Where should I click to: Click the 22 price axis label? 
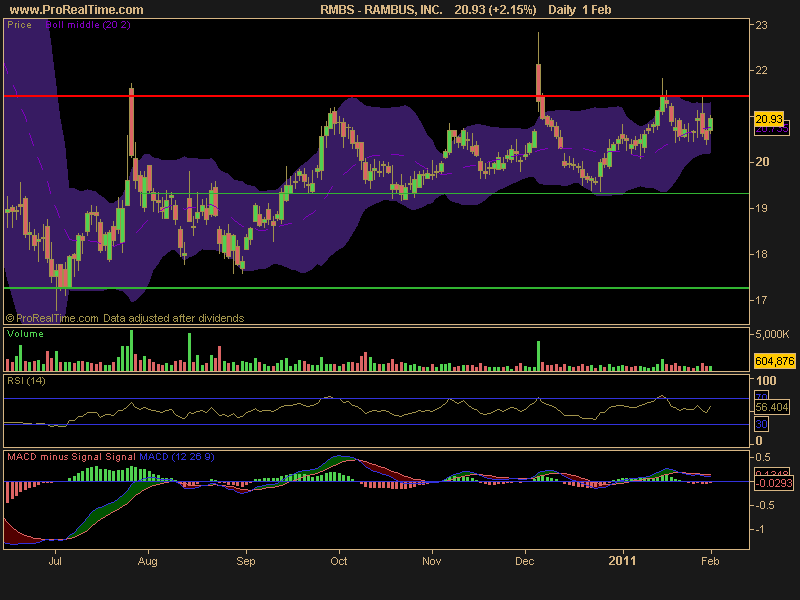point(761,70)
